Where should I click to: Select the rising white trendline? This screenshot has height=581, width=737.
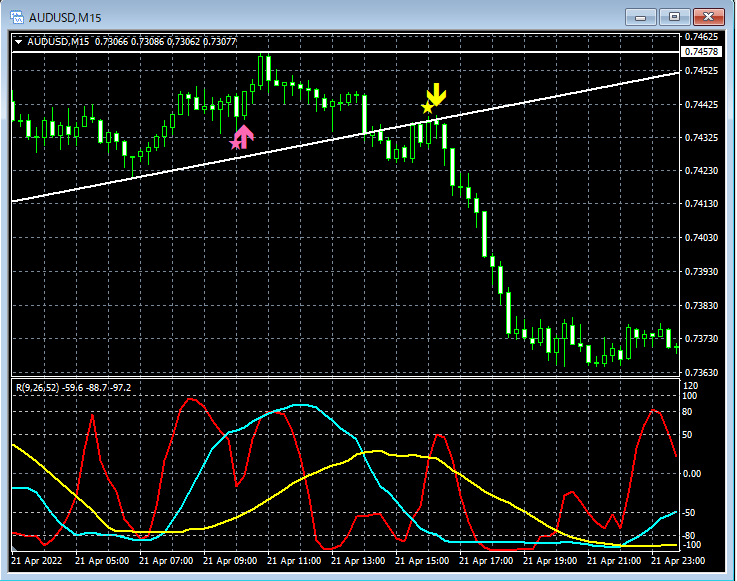(345, 137)
